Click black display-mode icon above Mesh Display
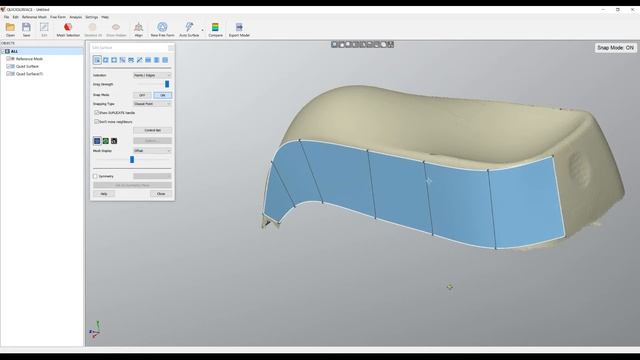The image size is (640, 360). coord(114,141)
